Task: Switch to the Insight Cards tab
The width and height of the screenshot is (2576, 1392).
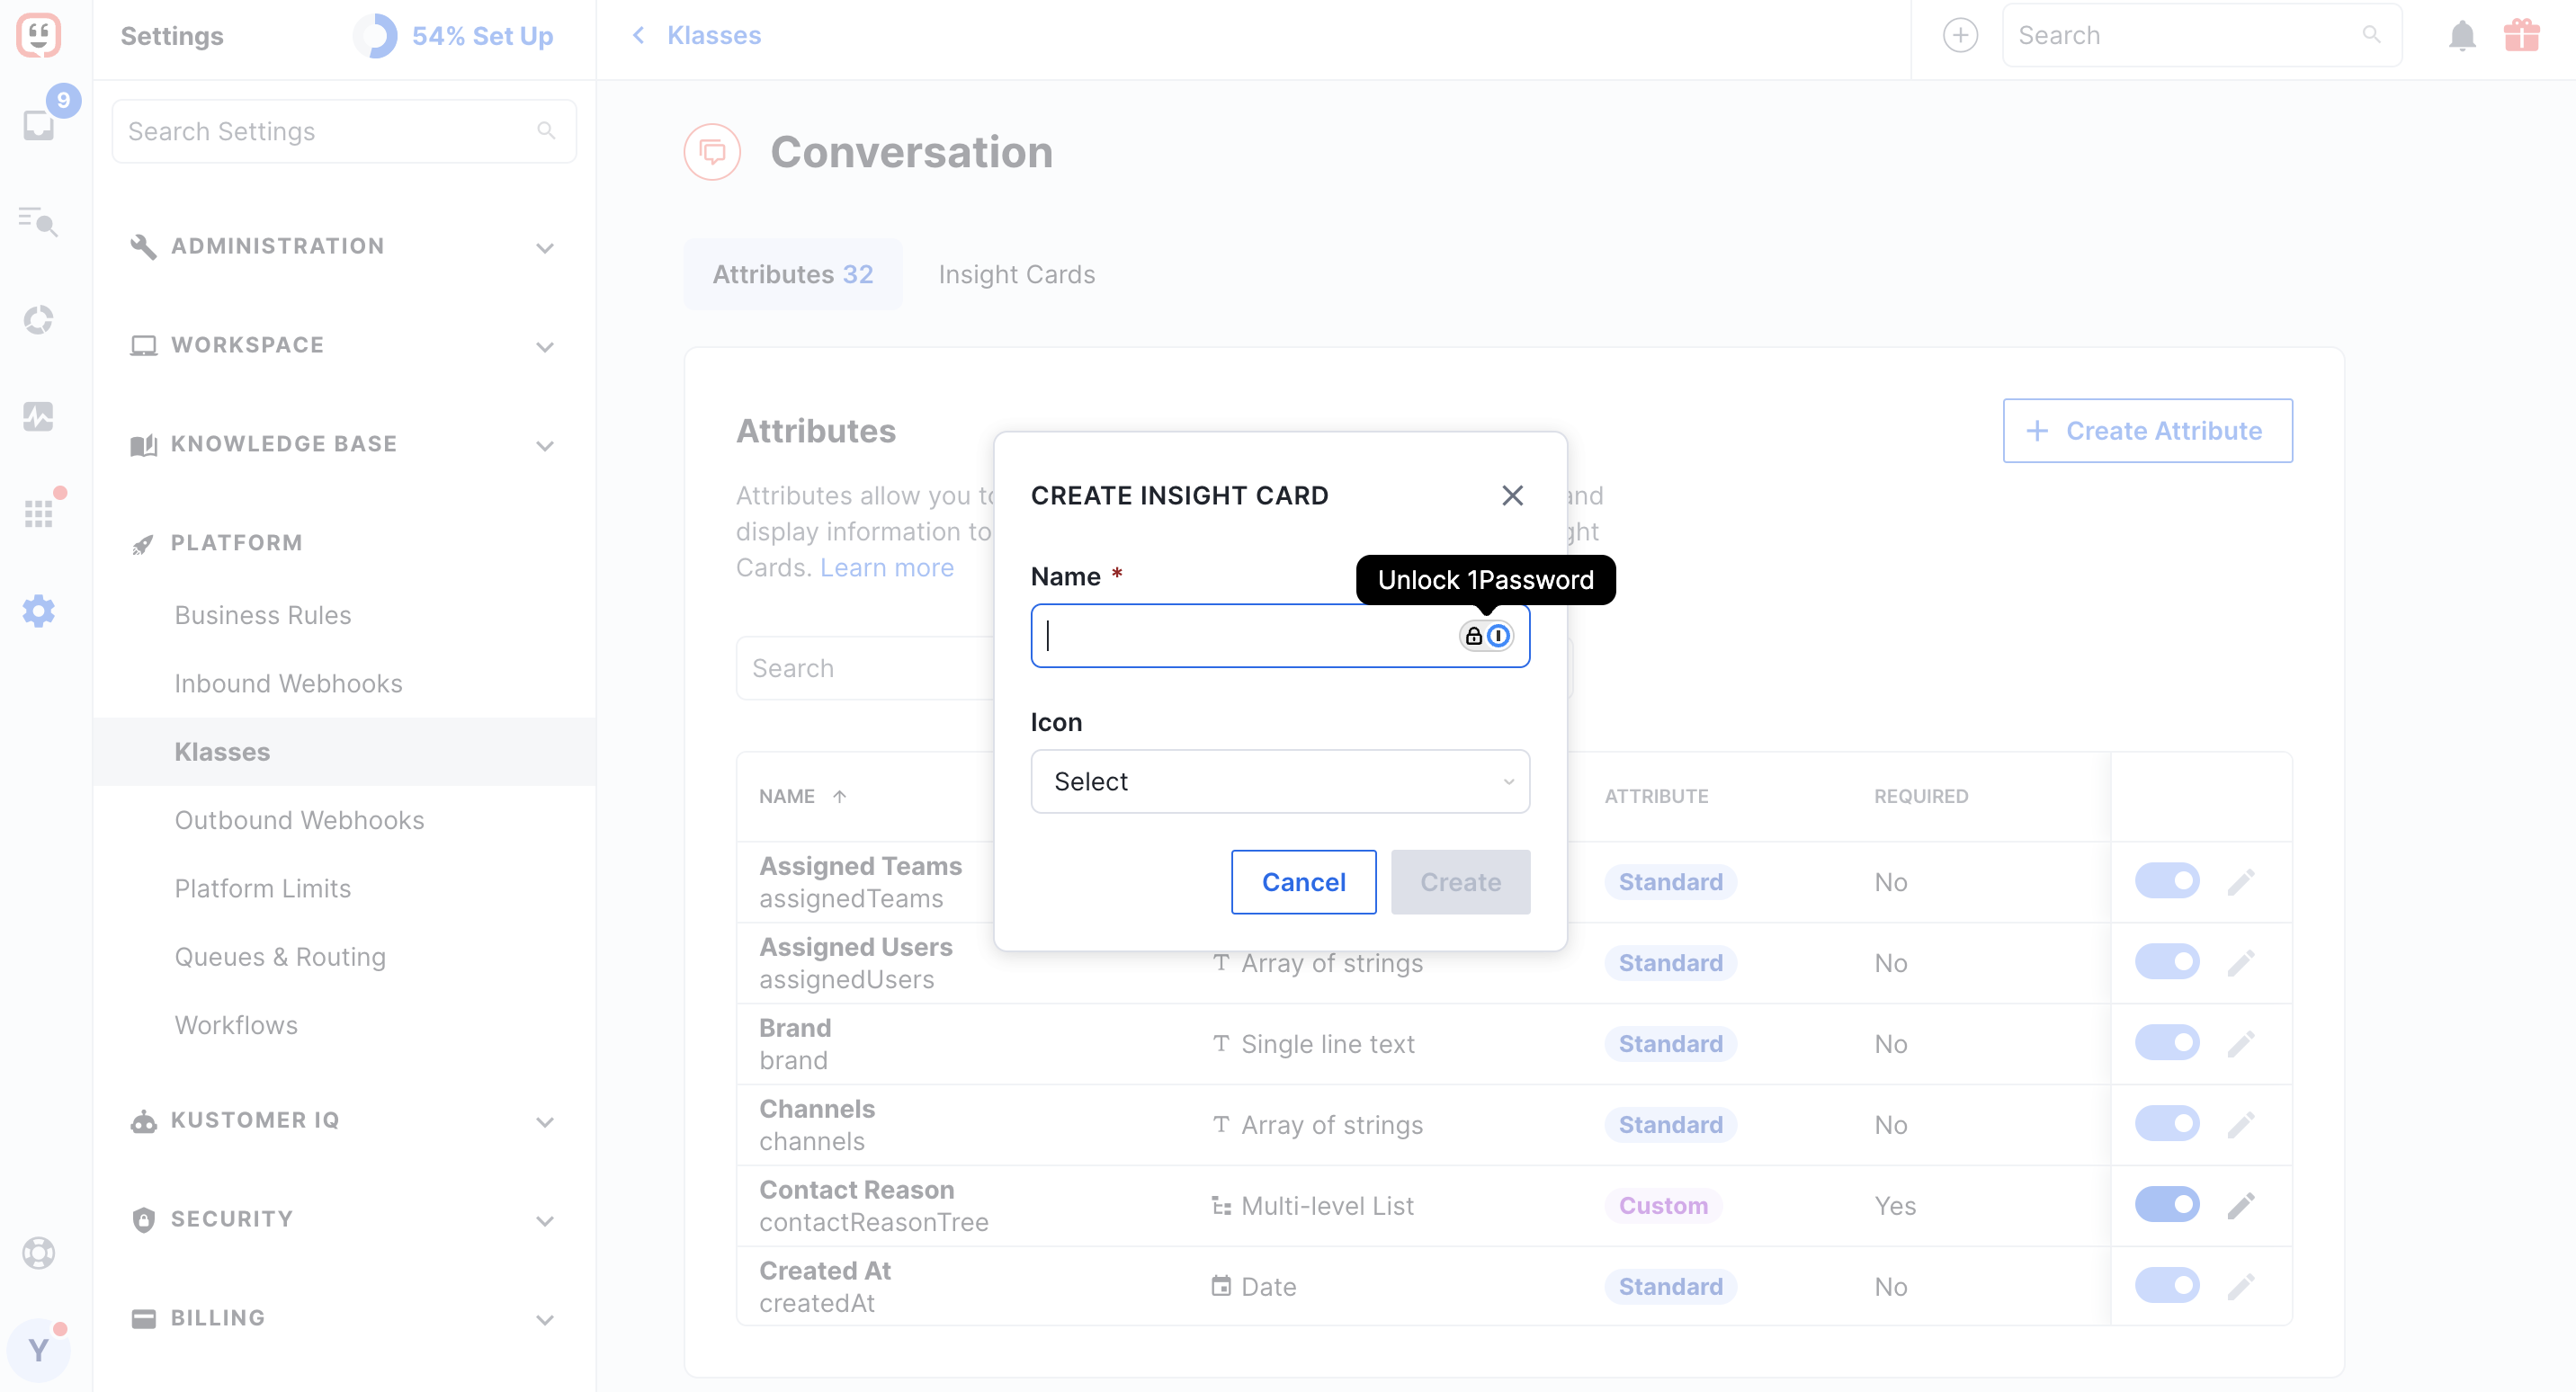Action: pos(1016,274)
